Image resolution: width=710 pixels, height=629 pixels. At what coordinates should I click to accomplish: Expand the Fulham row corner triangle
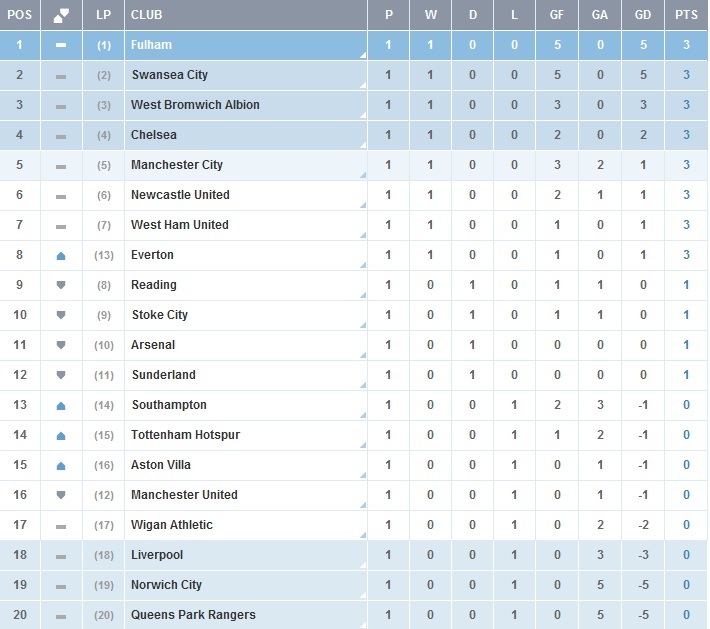pyautogui.click(x=363, y=56)
